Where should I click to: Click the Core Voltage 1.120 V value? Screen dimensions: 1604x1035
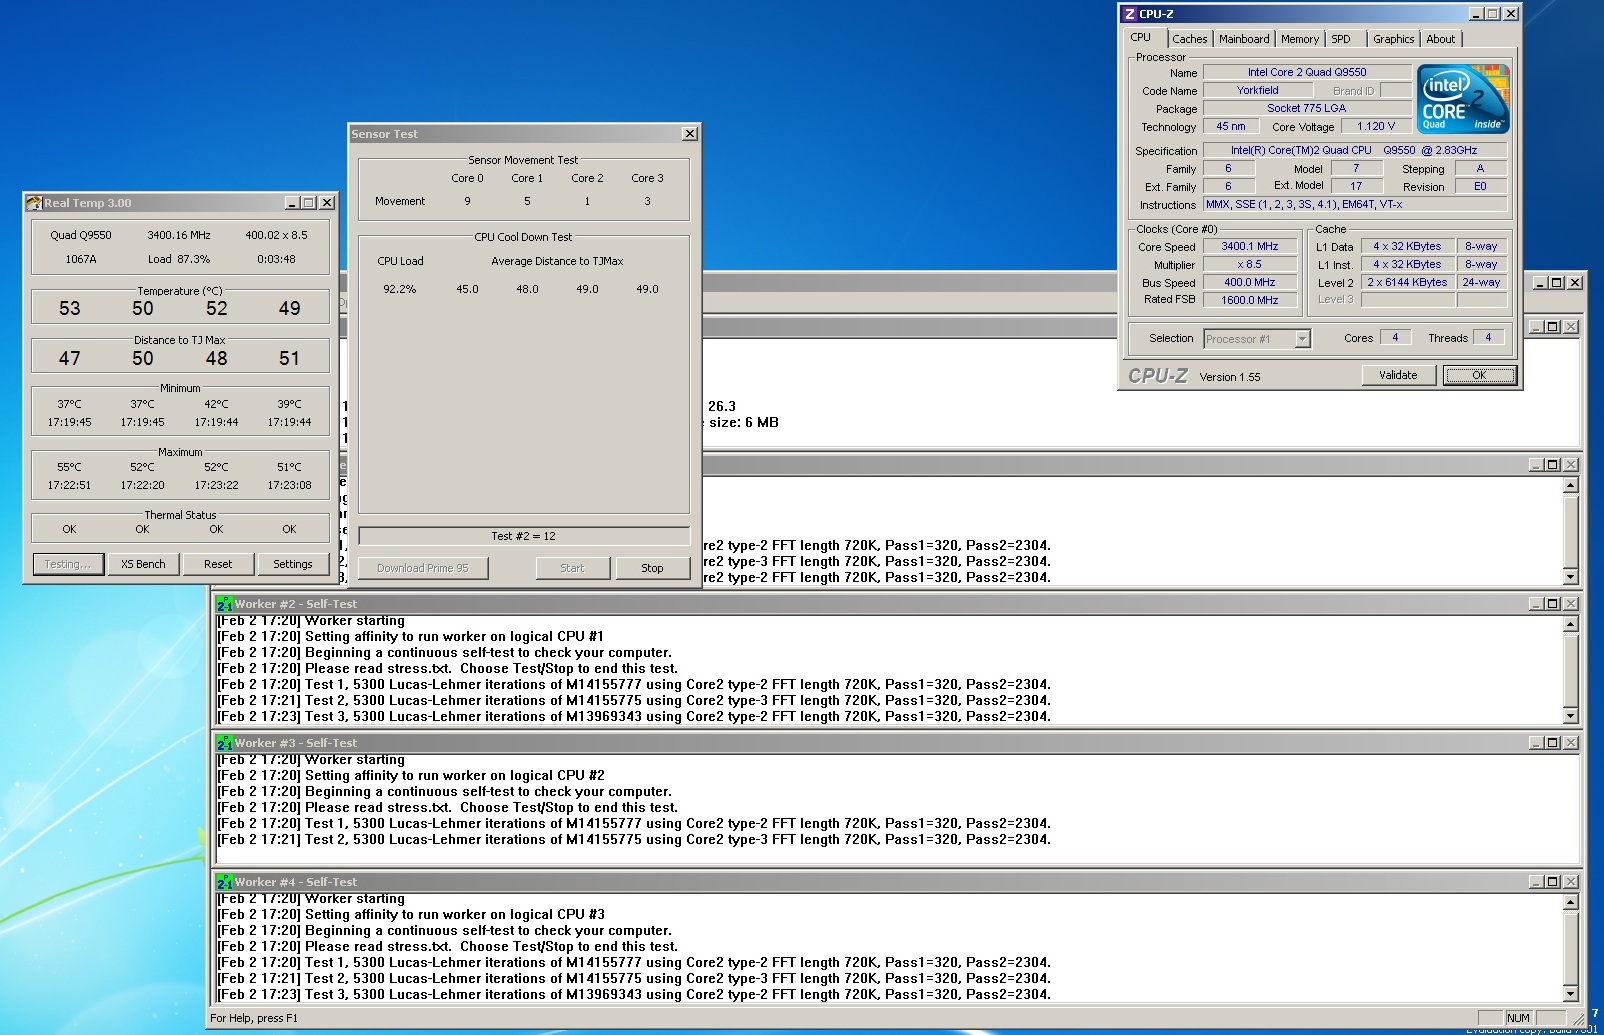point(1376,126)
